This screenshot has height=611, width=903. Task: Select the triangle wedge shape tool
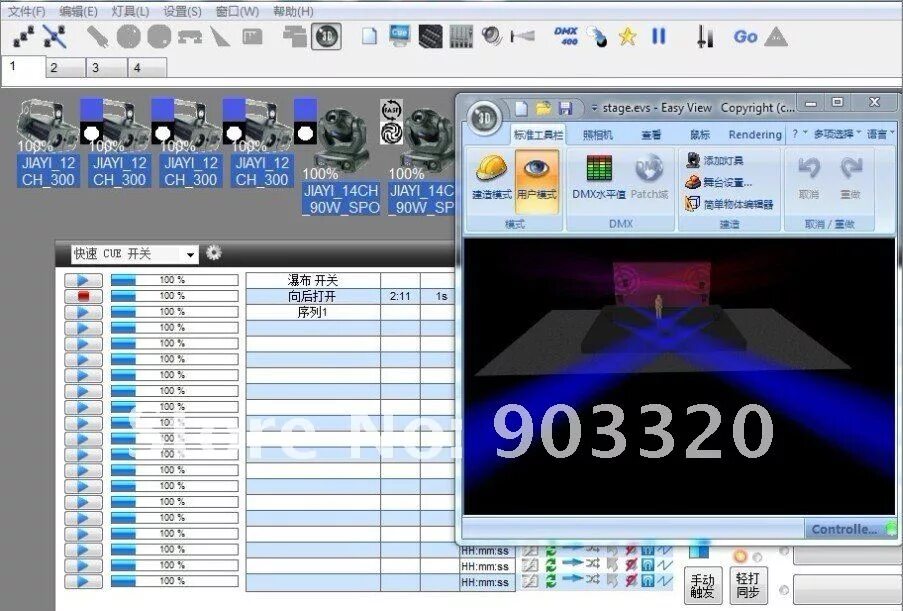coord(219,37)
